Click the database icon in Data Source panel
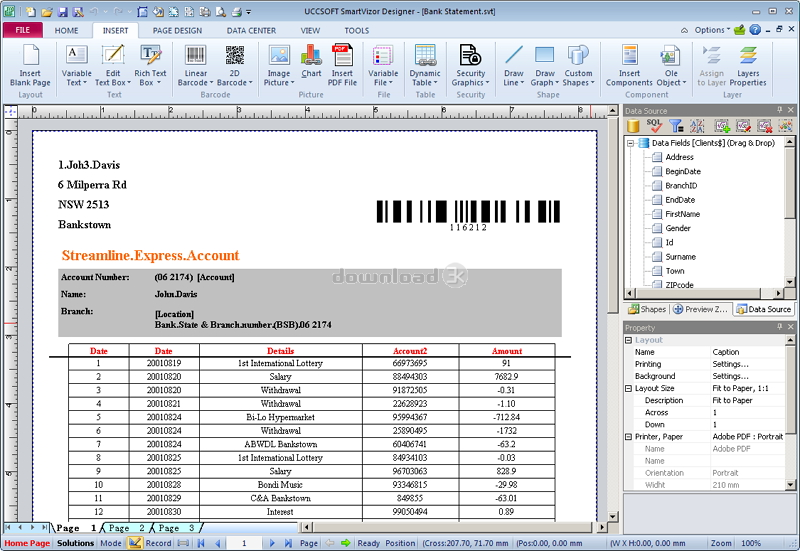 pos(633,126)
